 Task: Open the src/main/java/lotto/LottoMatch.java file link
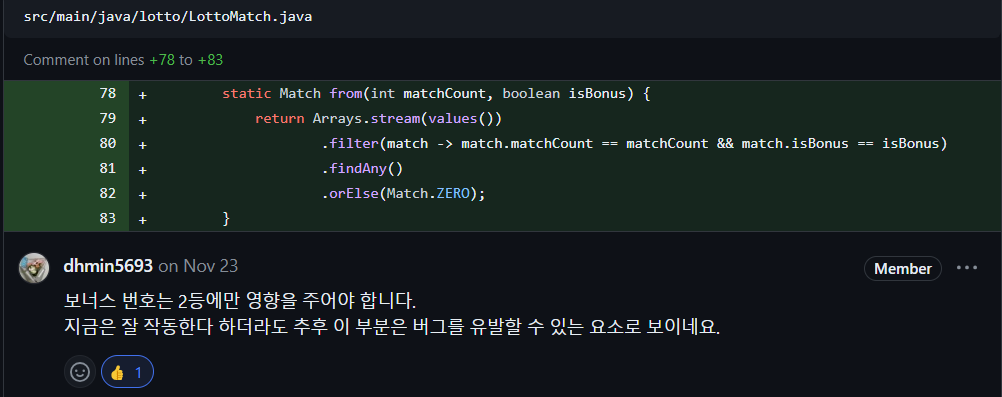click(x=168, y=17)
